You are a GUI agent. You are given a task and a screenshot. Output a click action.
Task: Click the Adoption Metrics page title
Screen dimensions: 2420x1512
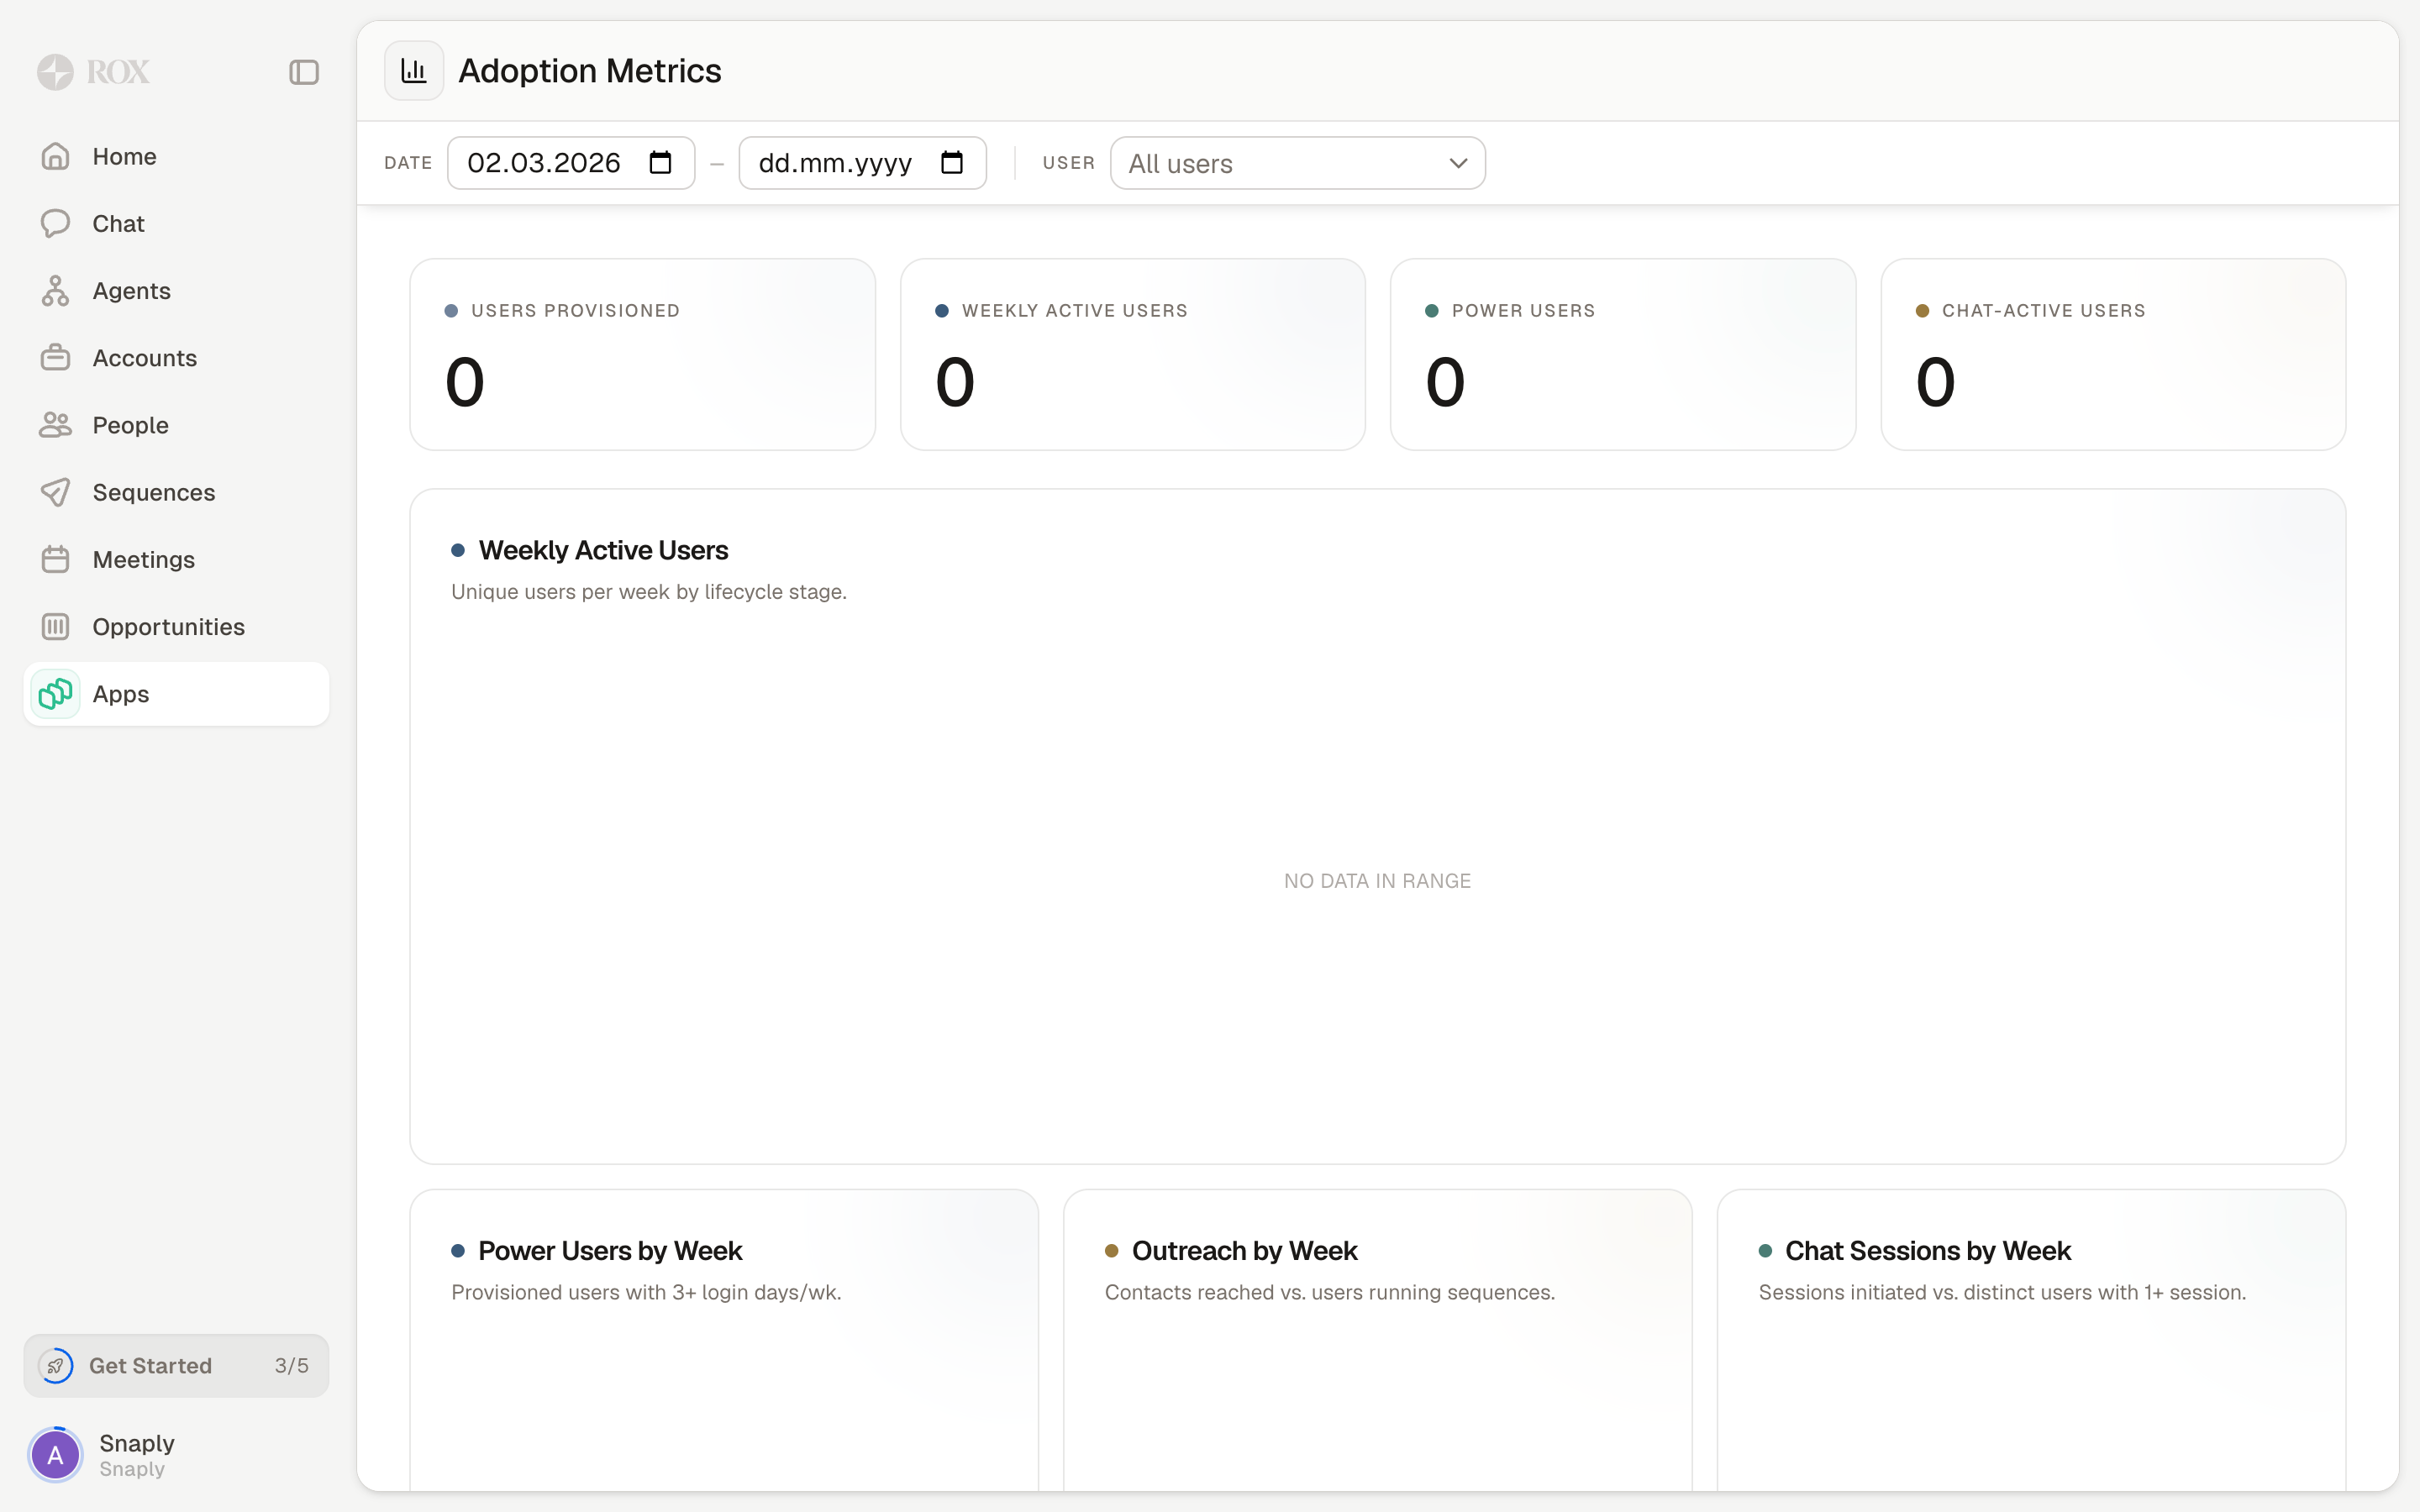tap(590, 71)
